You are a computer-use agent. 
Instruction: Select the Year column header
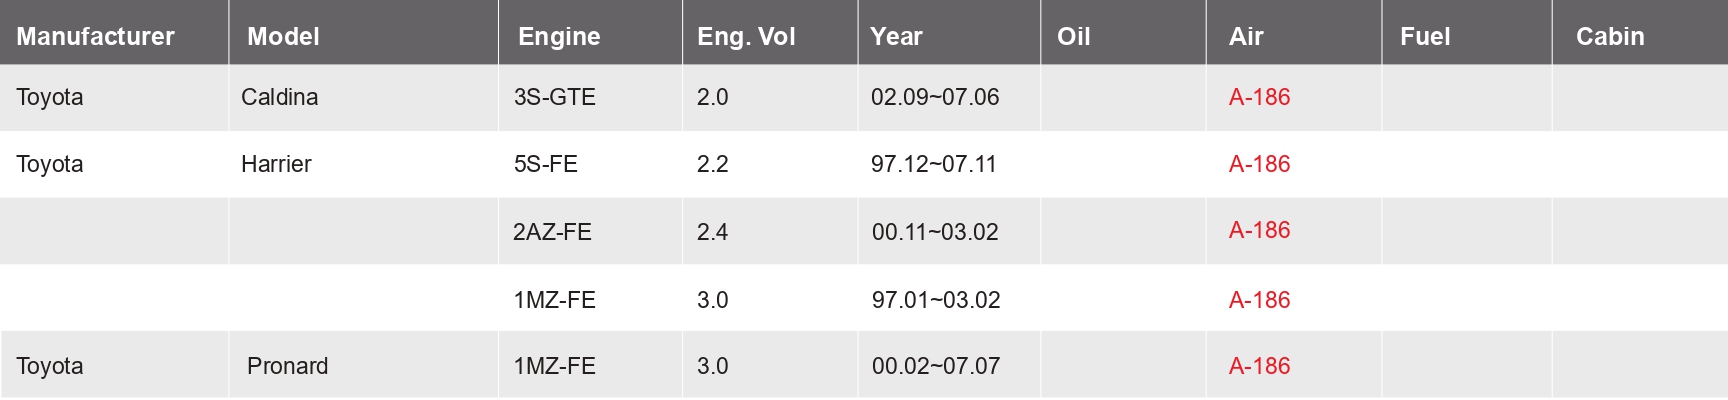coord(896,37)
